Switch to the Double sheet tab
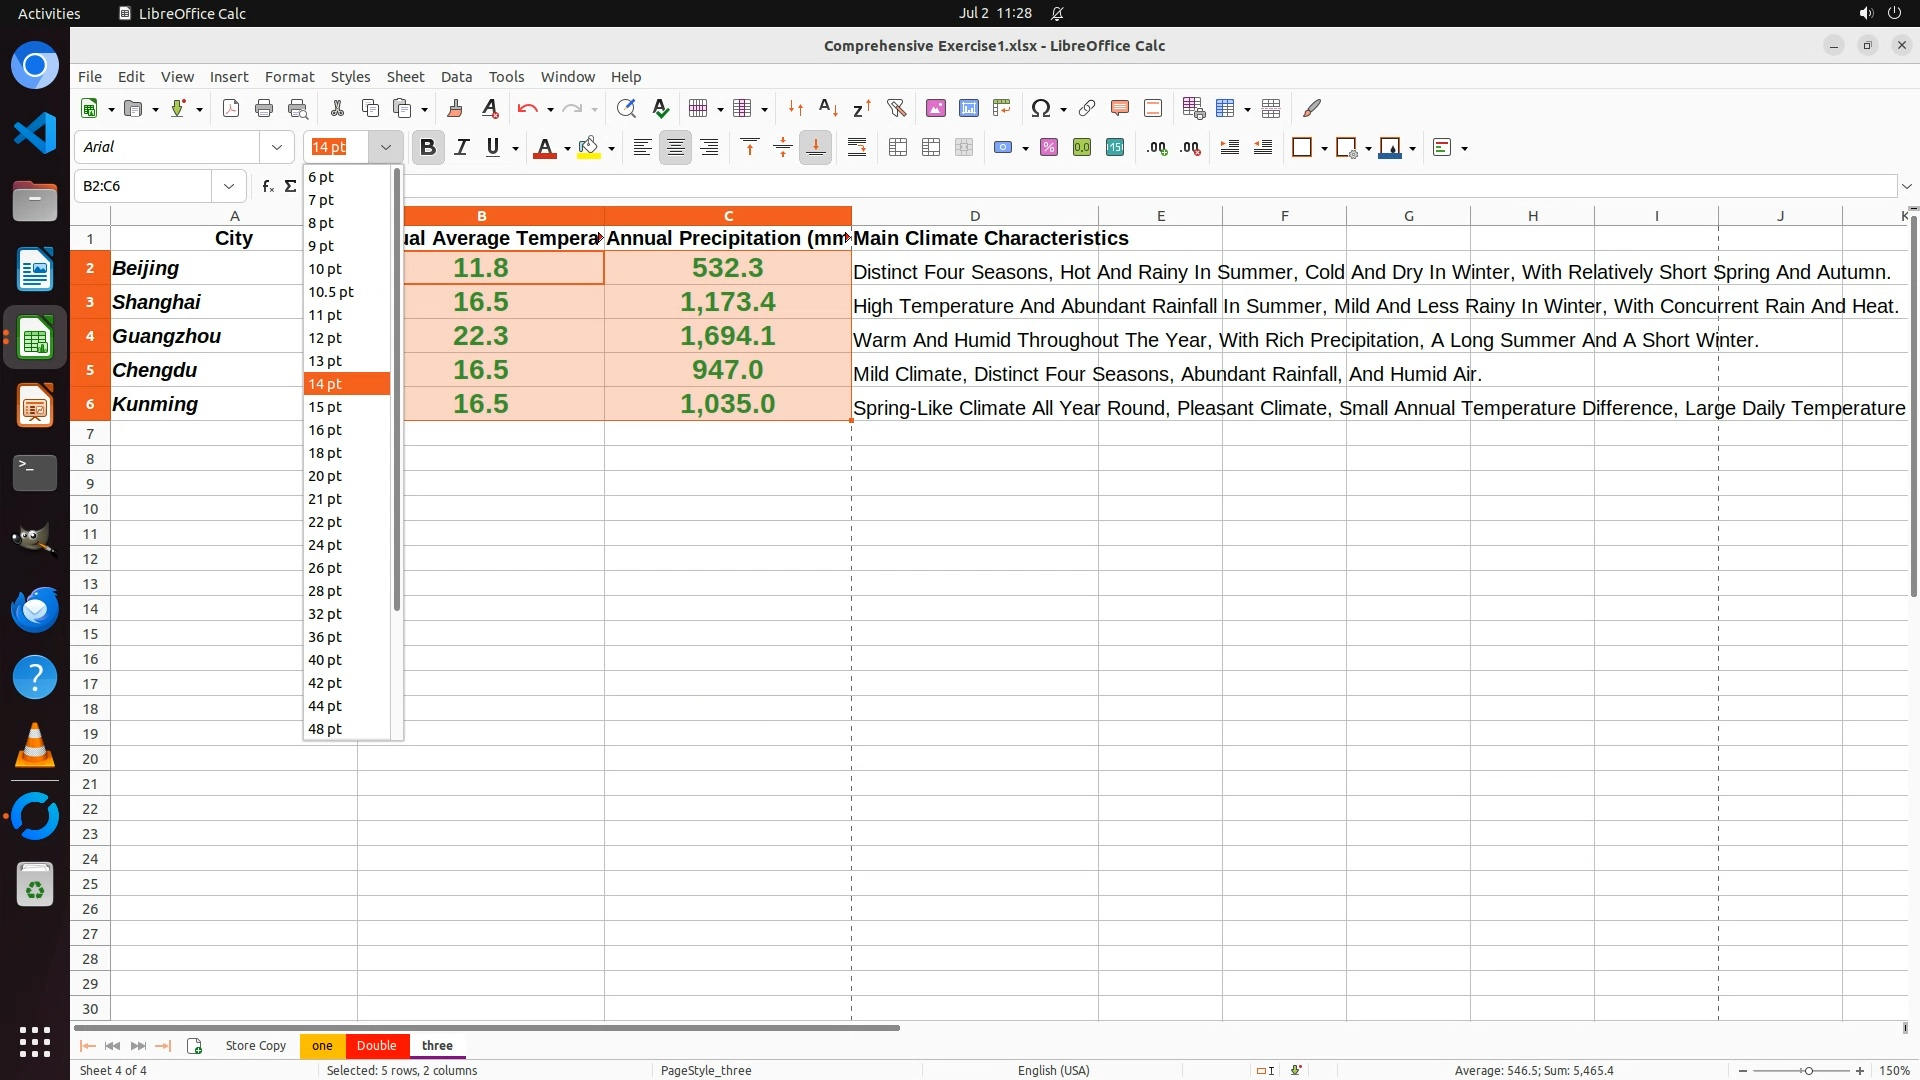Screen dimensions: 1920x1080 pos(376,1045)
